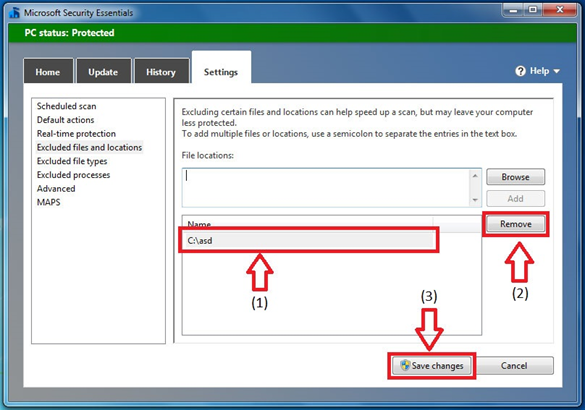This screenshot has width=585, height=410.
Task: Select MAPS settings
Action: coord(49,202)
